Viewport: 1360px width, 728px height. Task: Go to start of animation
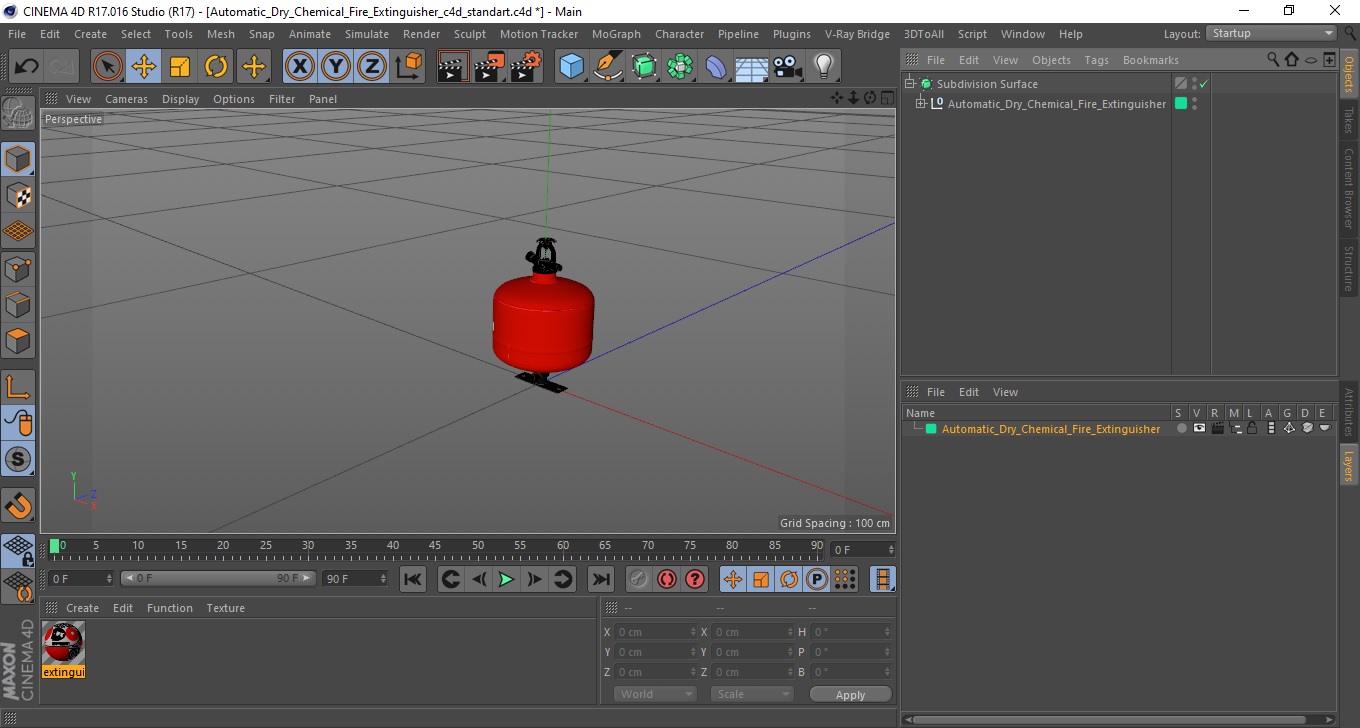click(x=413, y=579)
